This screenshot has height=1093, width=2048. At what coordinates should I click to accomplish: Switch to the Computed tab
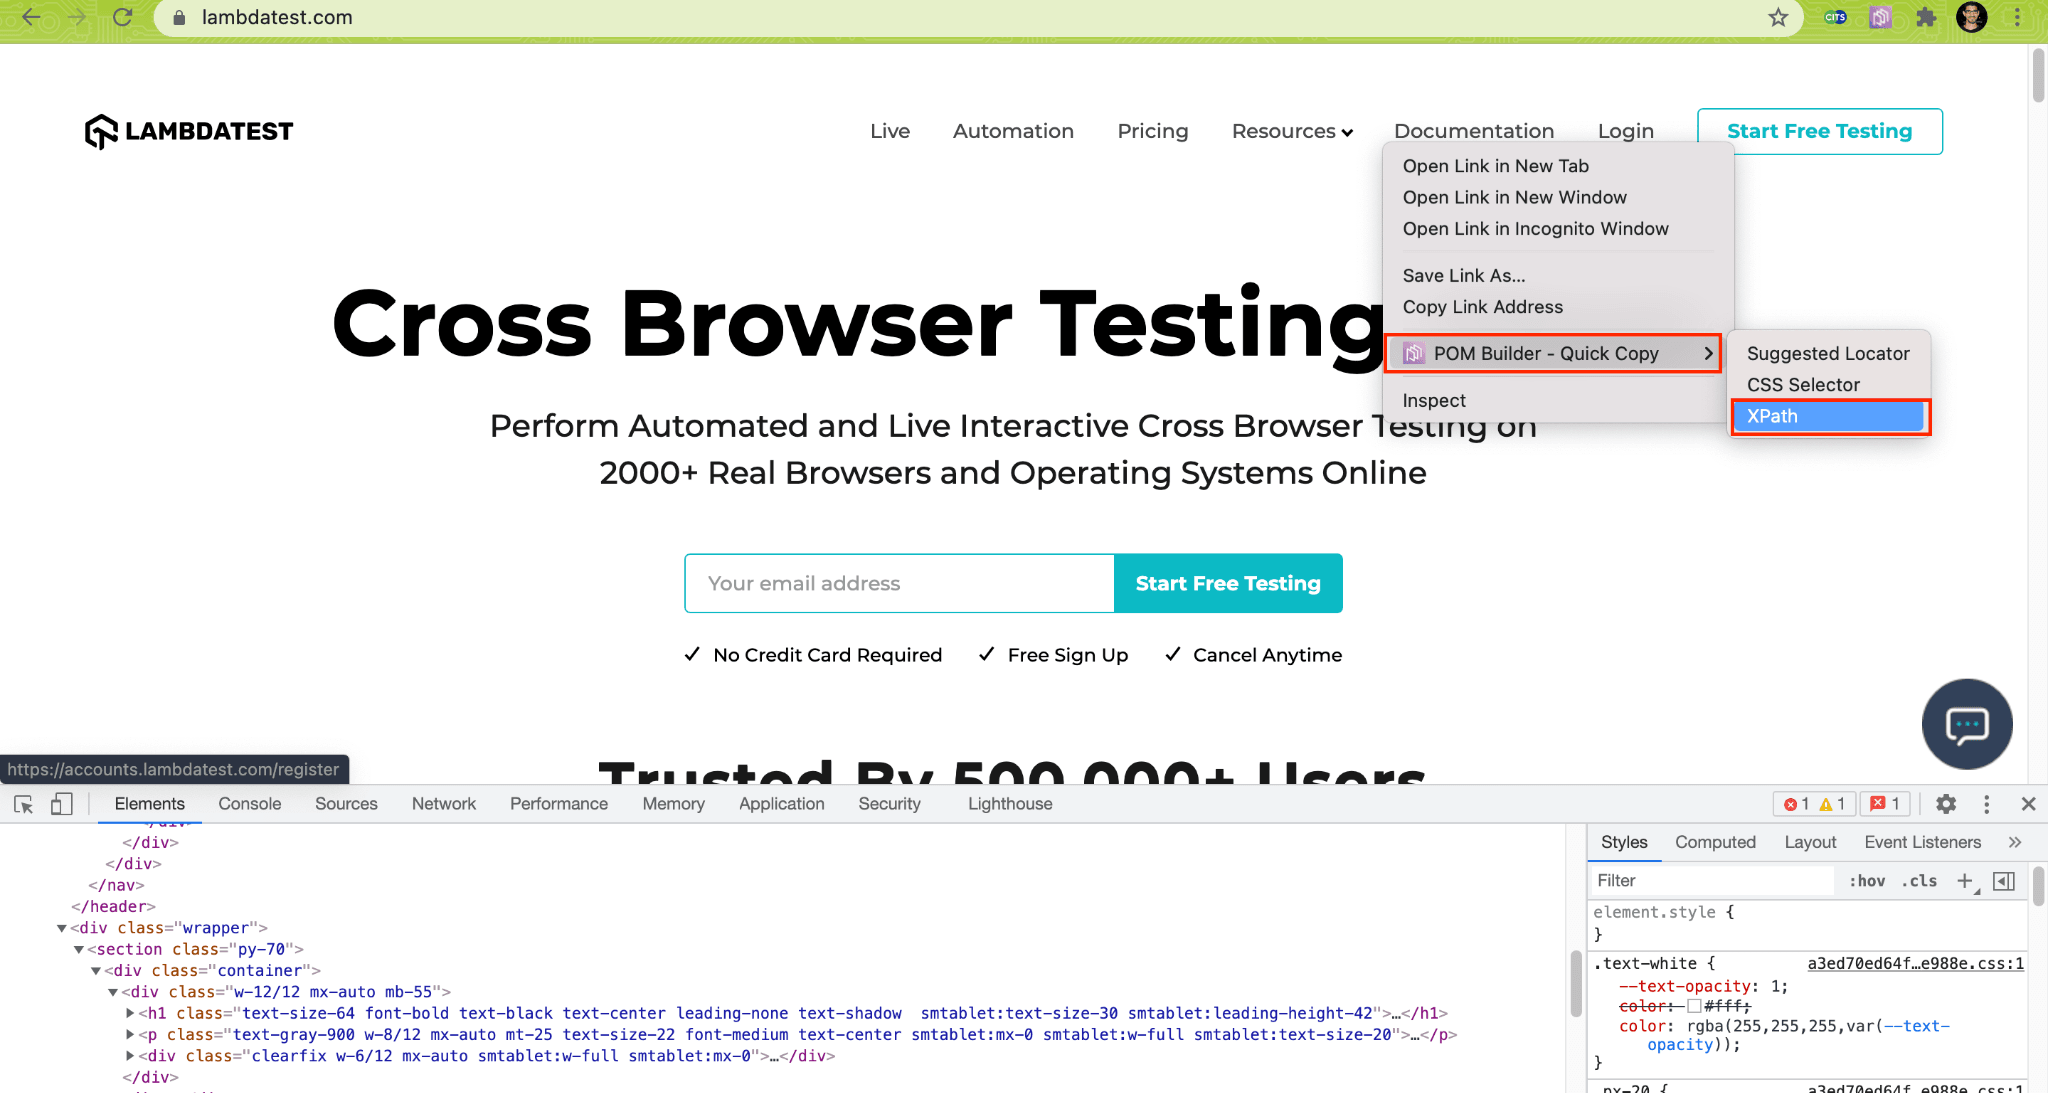pyautogui.click(x=1715, y=841)
